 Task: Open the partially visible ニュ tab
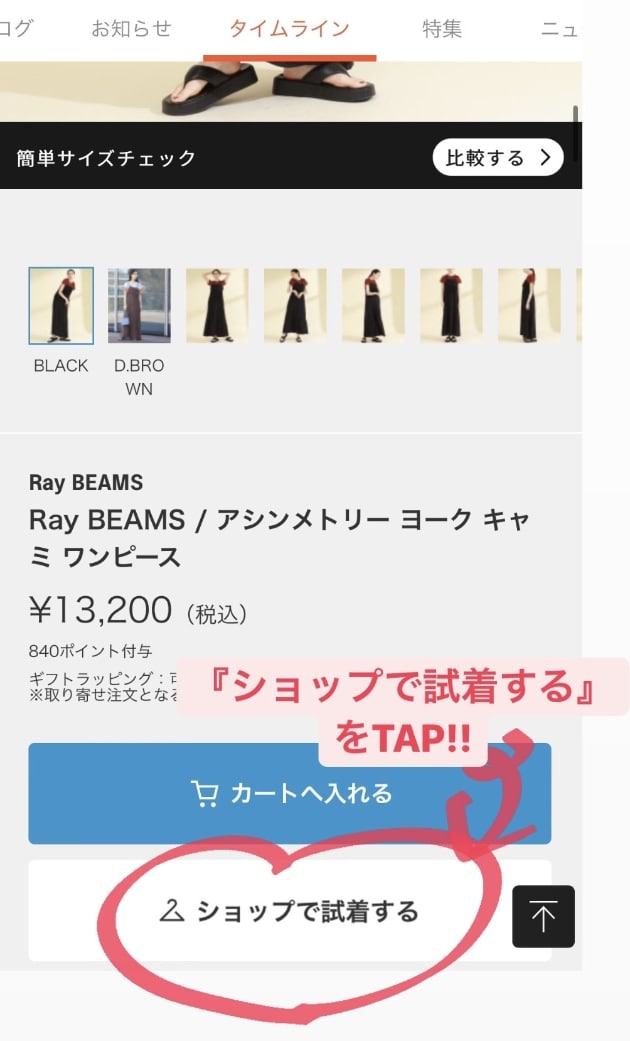coord(559,29)
